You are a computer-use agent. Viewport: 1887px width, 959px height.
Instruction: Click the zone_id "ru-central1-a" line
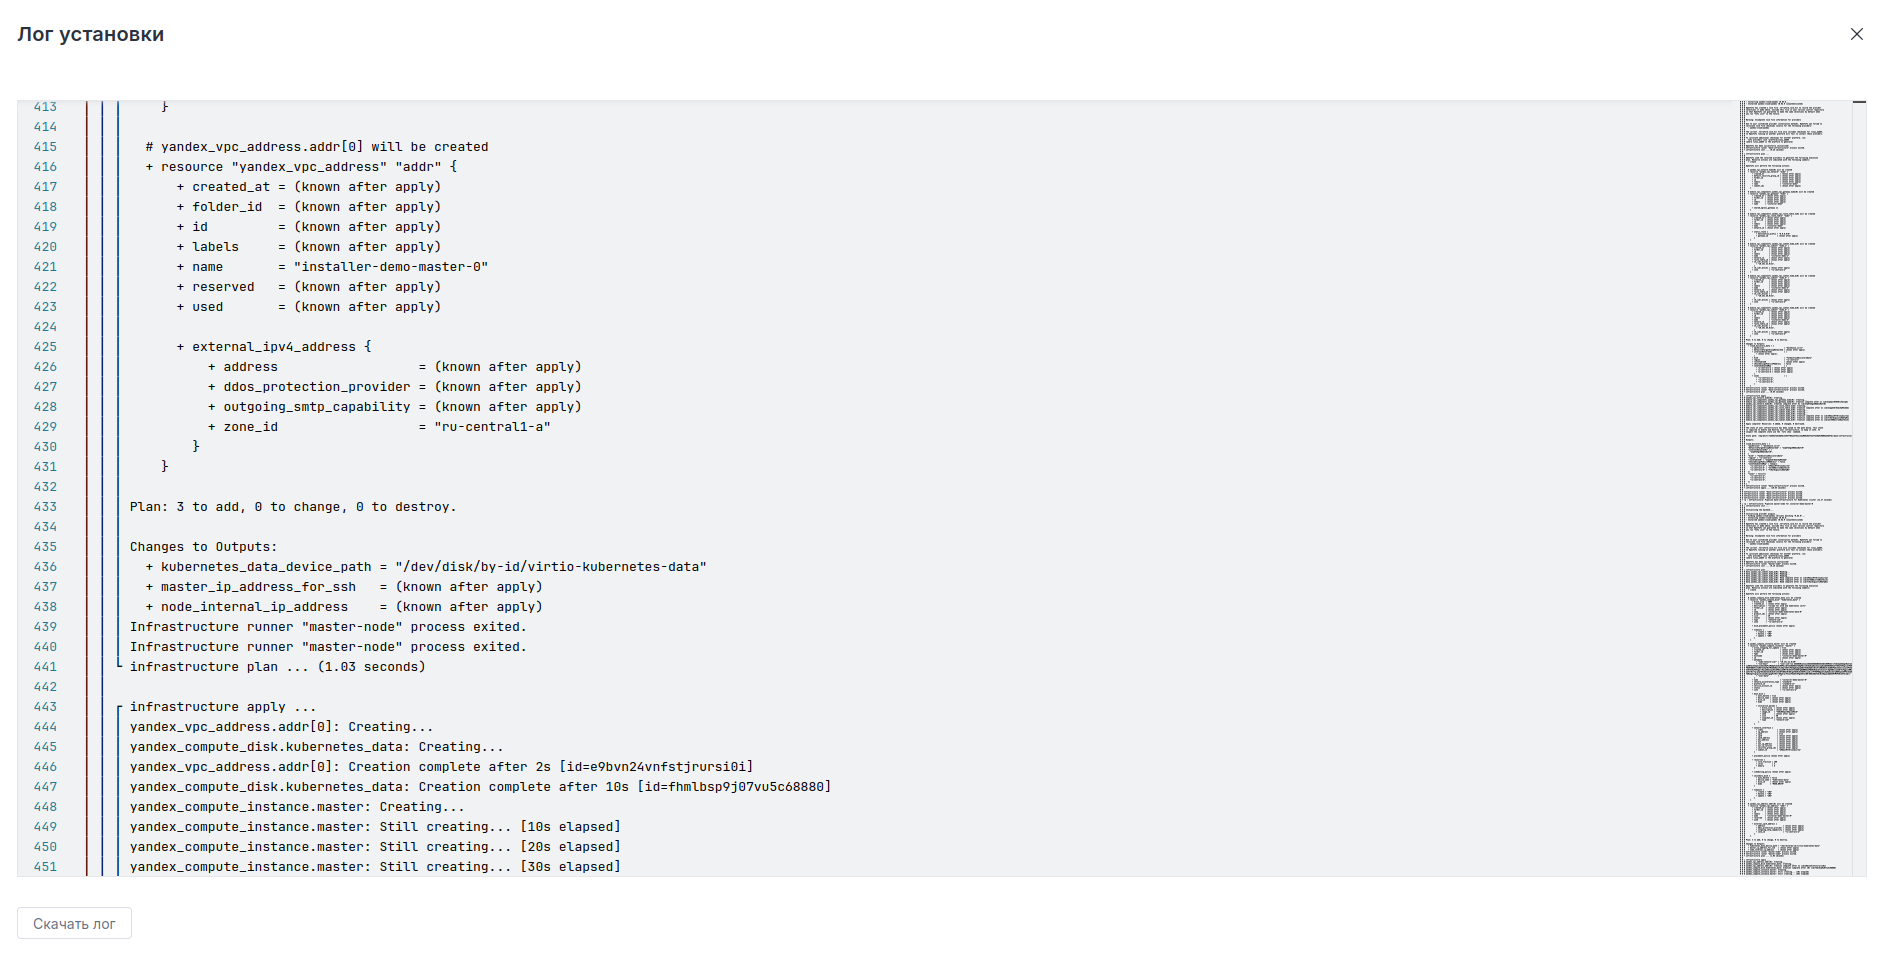tap(379, 427)
